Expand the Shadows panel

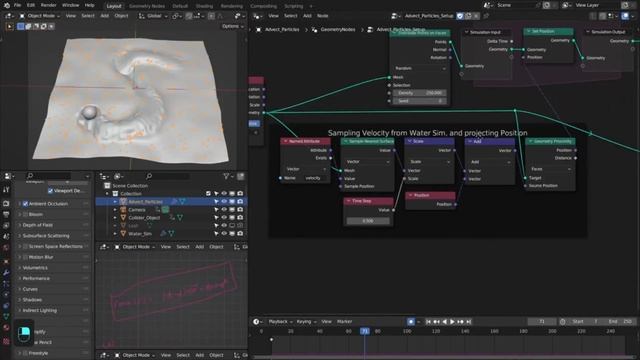[x=20, y=300]
